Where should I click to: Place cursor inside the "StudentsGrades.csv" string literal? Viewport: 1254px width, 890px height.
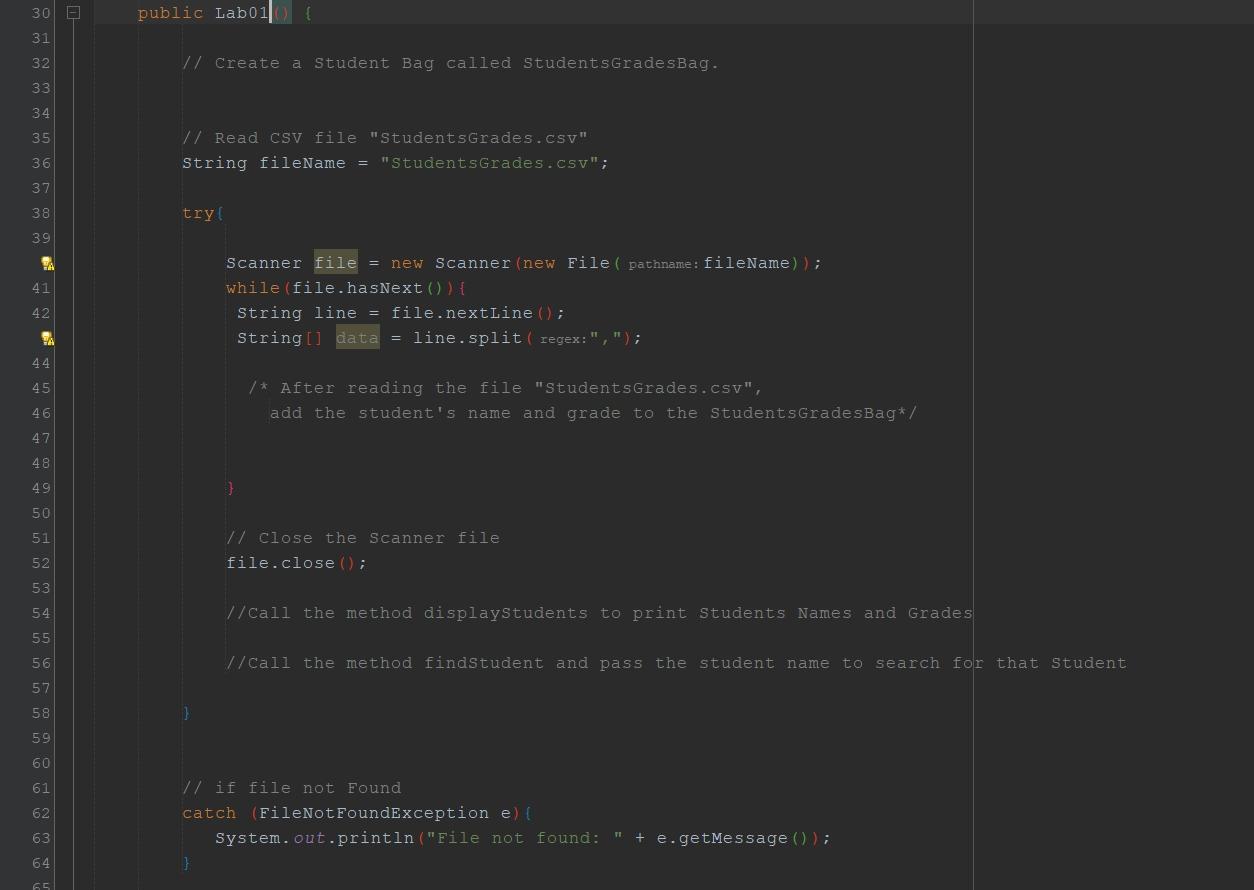tap(488, 163)
